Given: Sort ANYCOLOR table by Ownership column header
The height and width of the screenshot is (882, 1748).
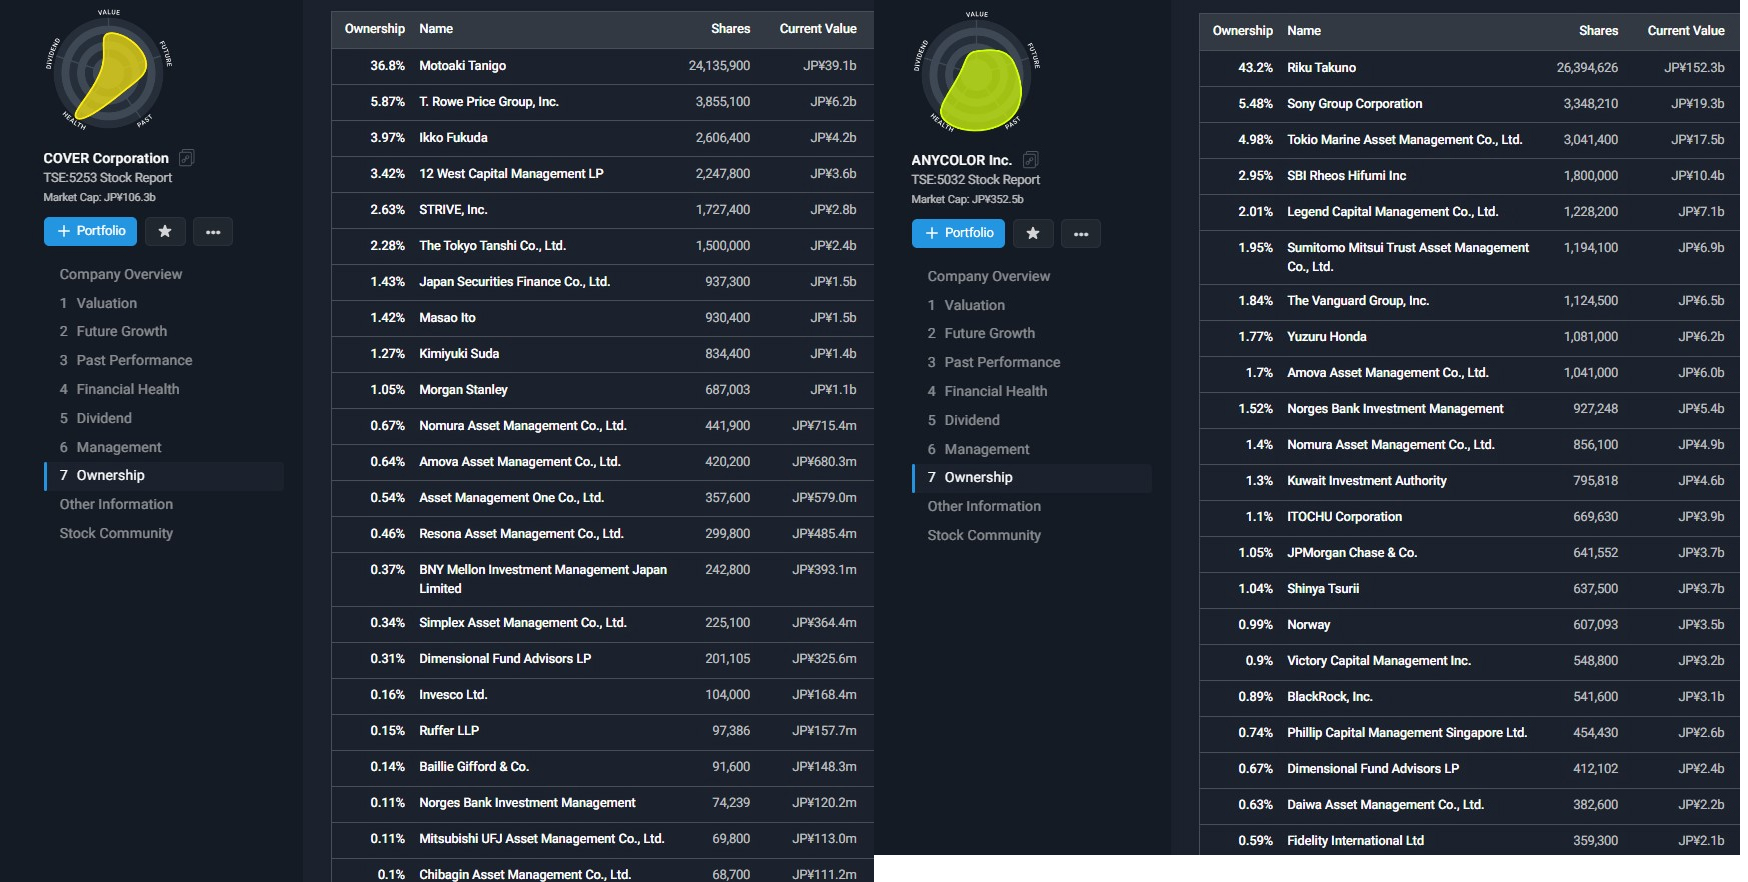Looking at the screenshot, I should pos(1243,31).
